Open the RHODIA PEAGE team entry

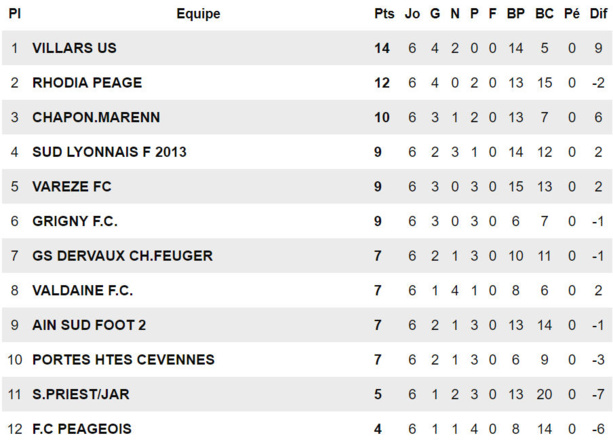87,83
